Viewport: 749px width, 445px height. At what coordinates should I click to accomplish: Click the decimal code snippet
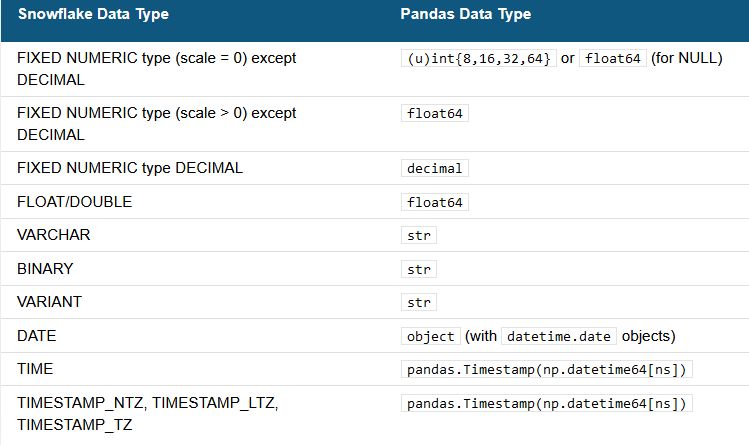click(x=435, y=168)
